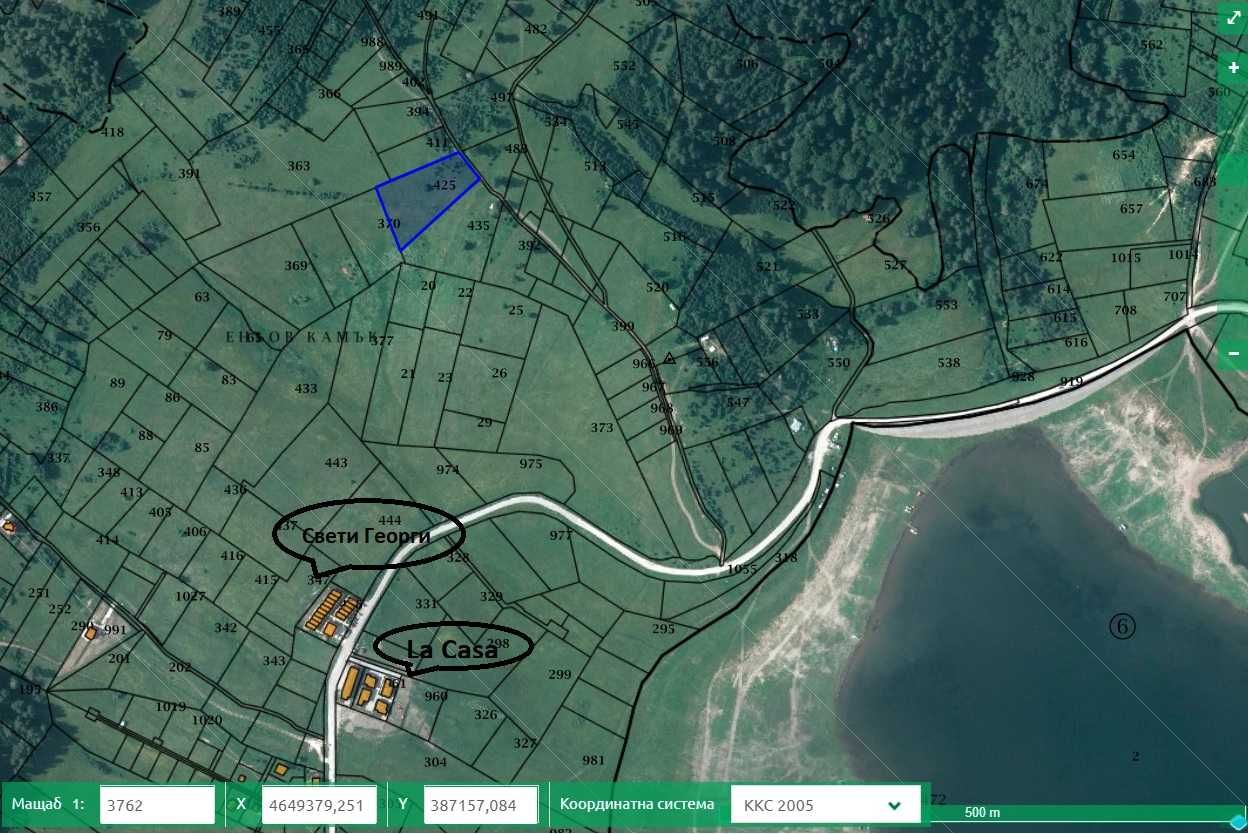Click the scale input field showing 3762
Image resolution: width=1248 pixels, height=834 pixels.
157,805
